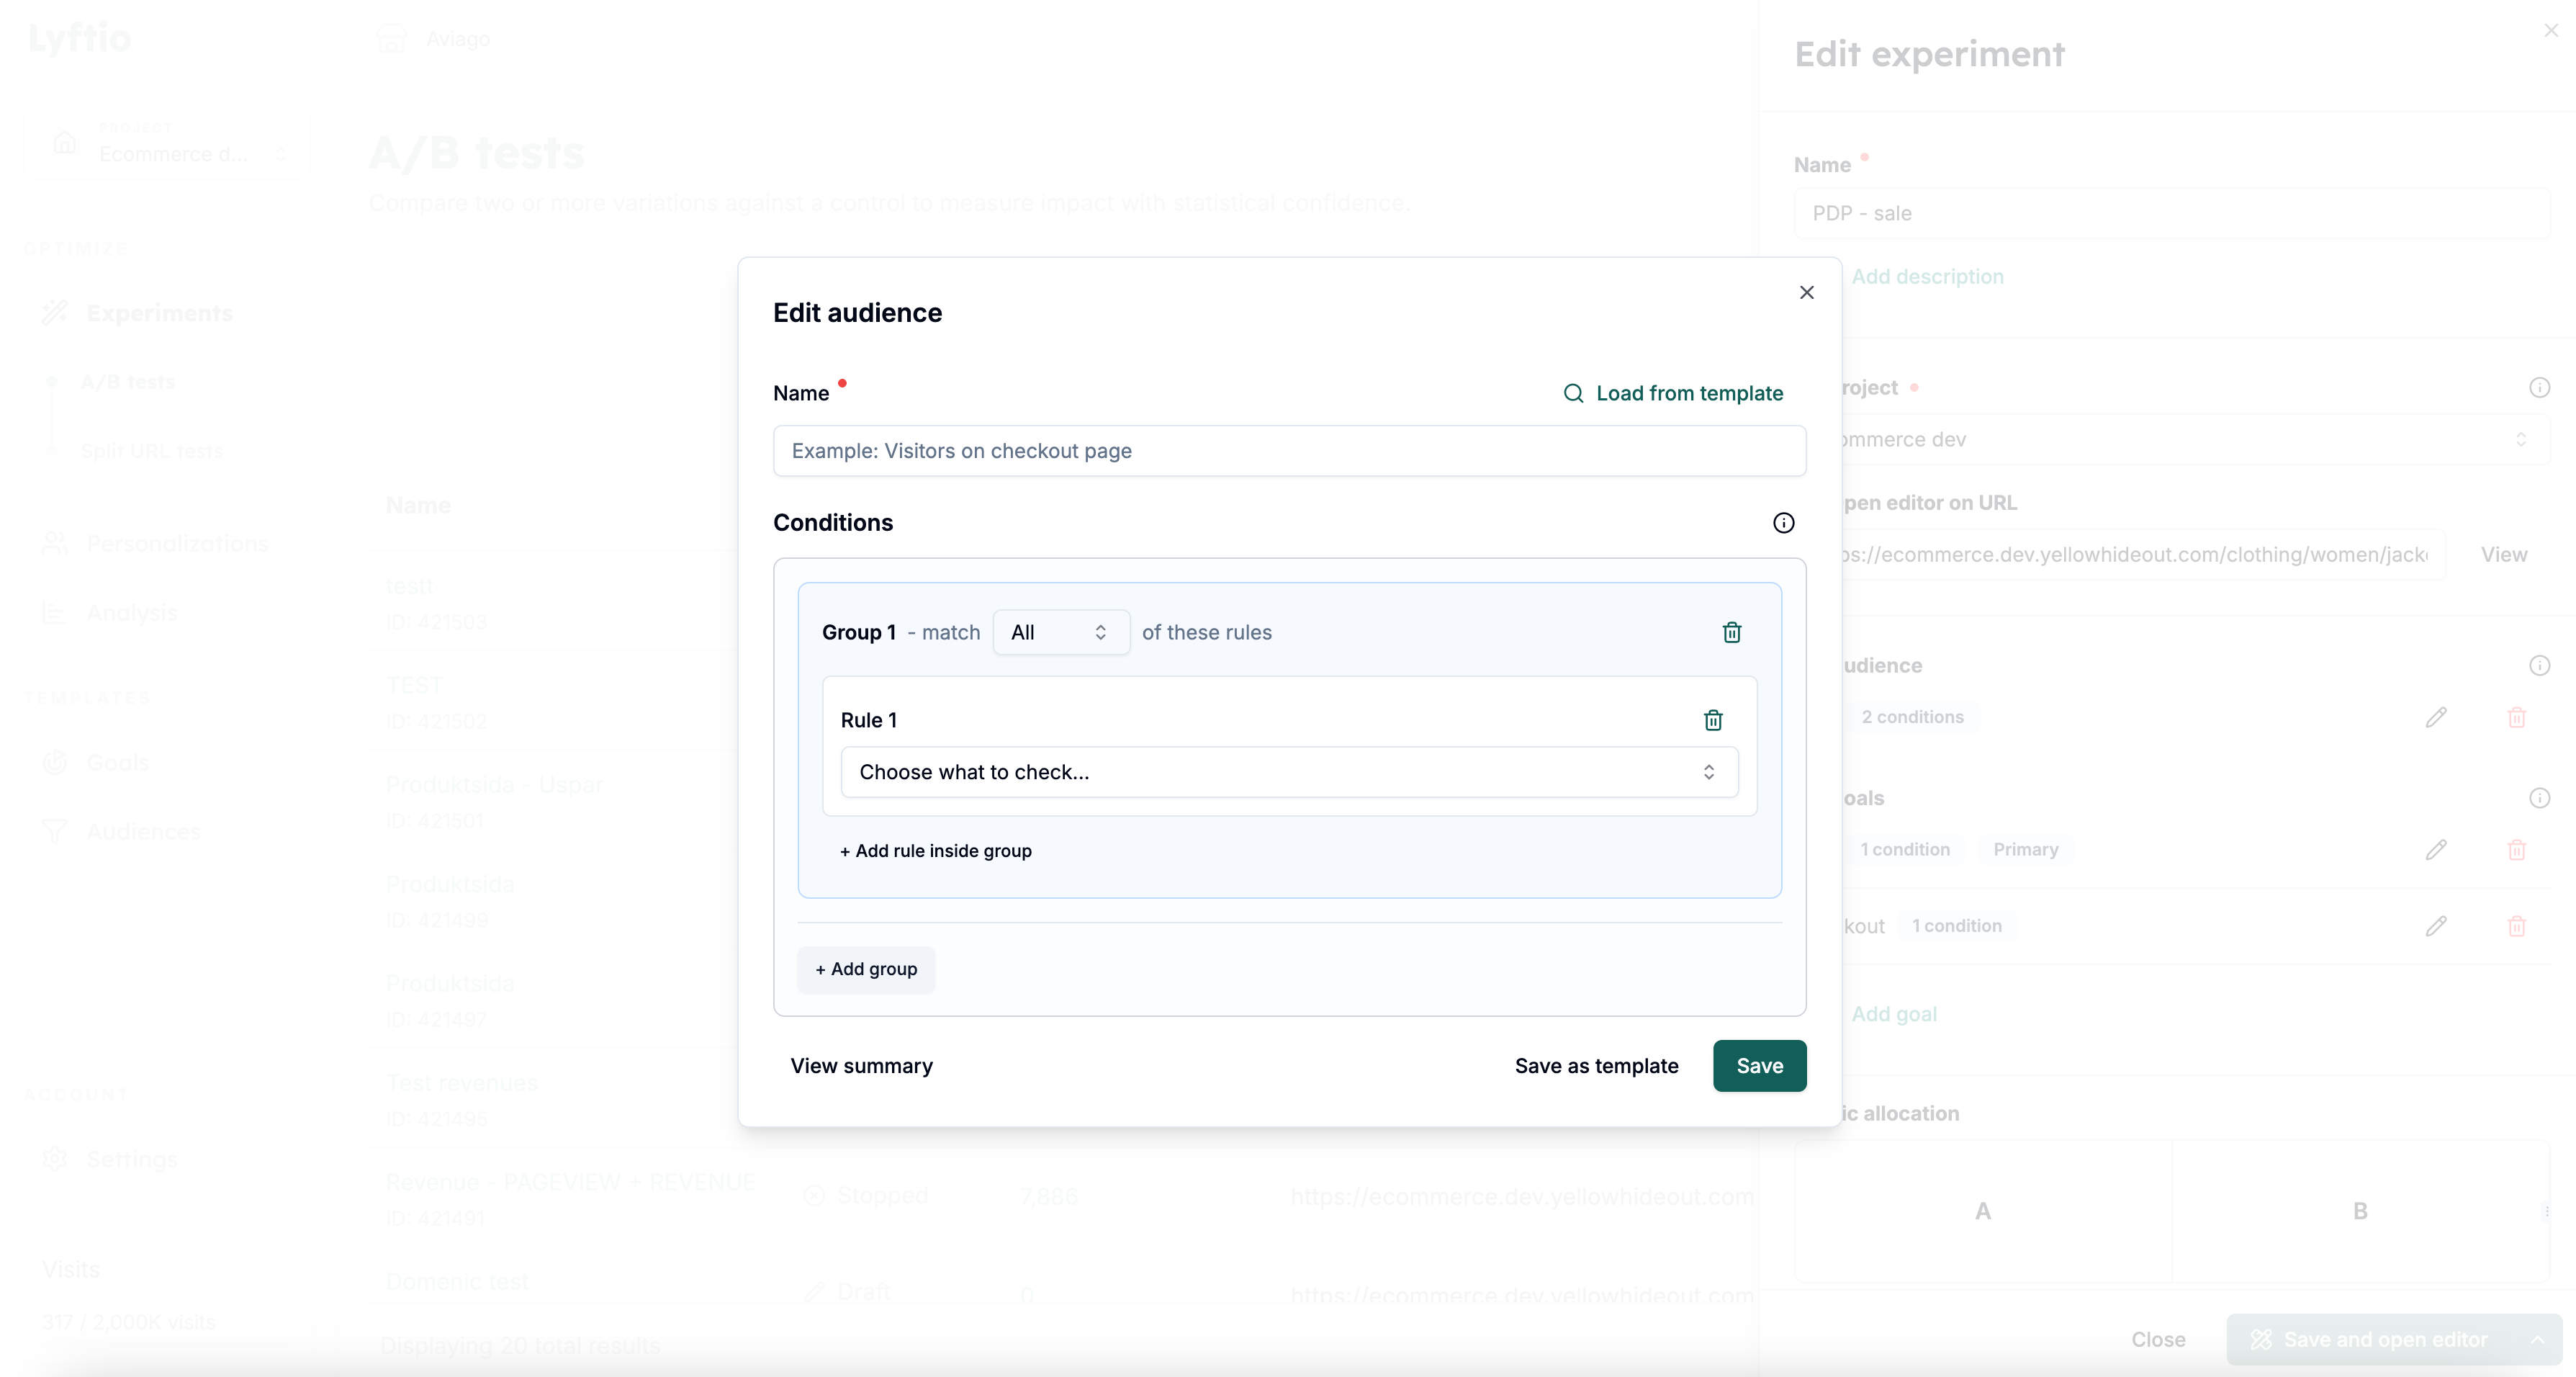The height and width of the screenshot is (1377, 2576).
Task: Open Personalizations in the sidebar
Action: point(156,544)
